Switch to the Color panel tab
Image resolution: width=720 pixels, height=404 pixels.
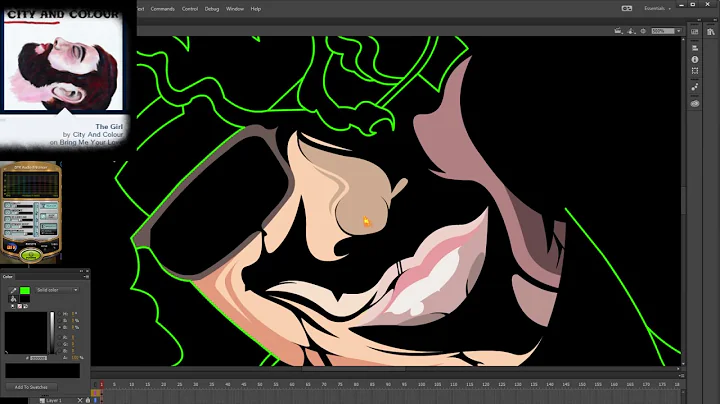tap(8, 277)
